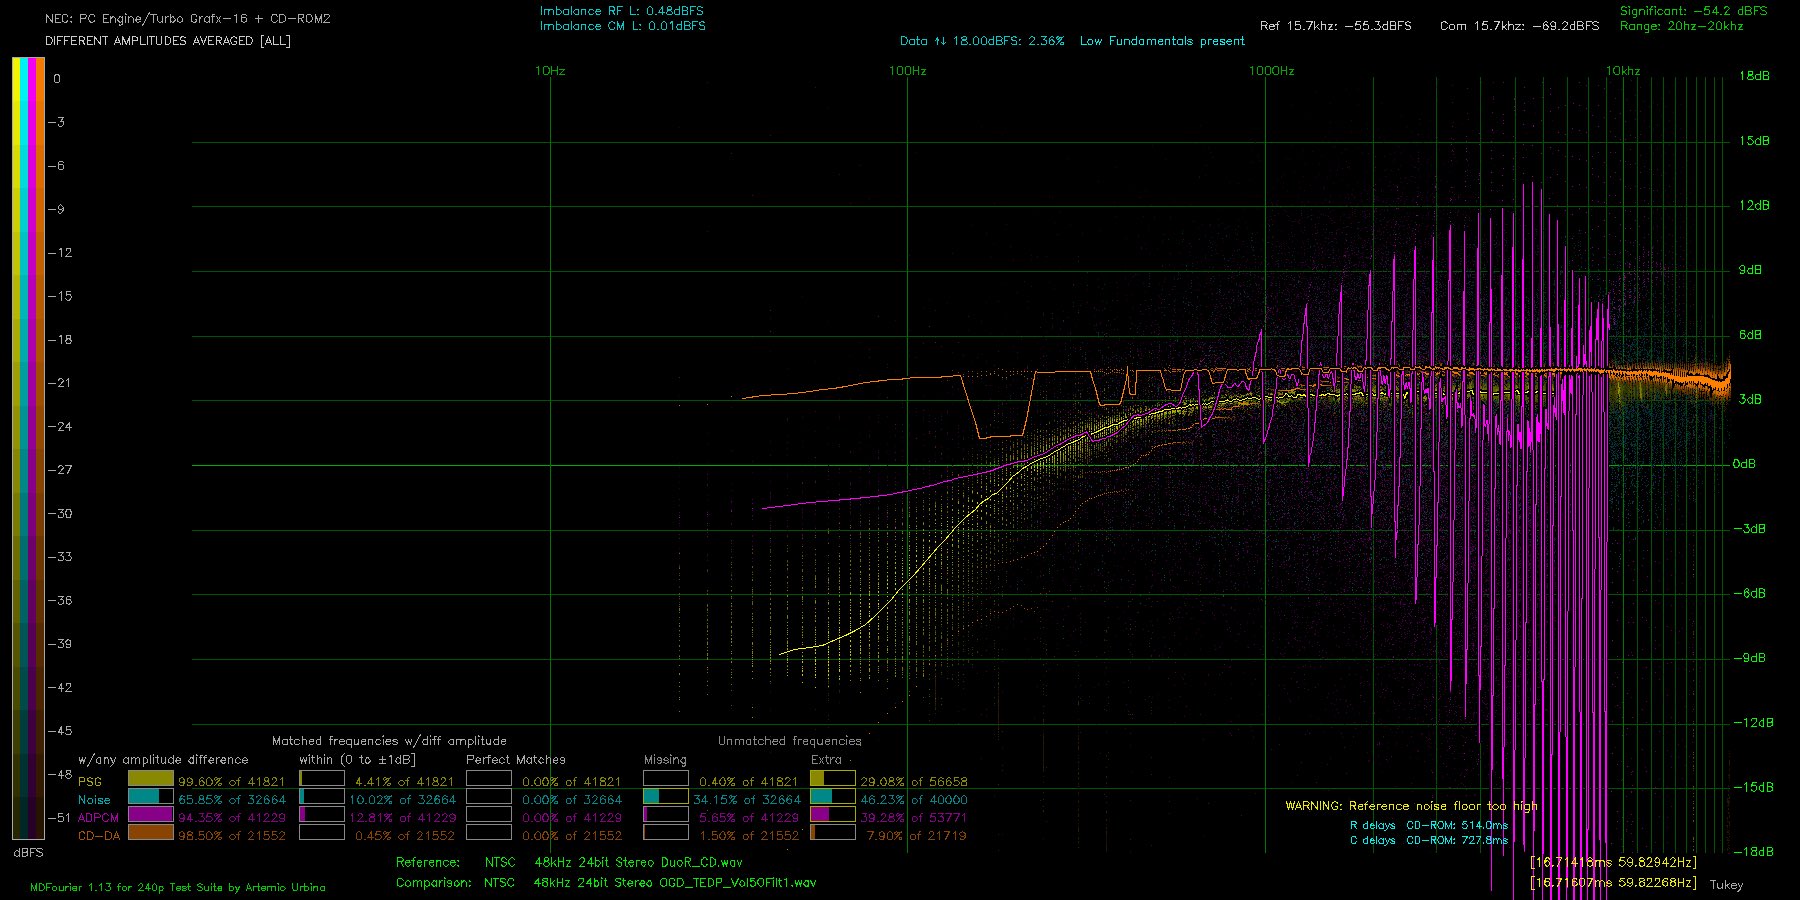Select the Noise legend label
This screenshot has height=900, width=1800.
(x=94, y=800)
